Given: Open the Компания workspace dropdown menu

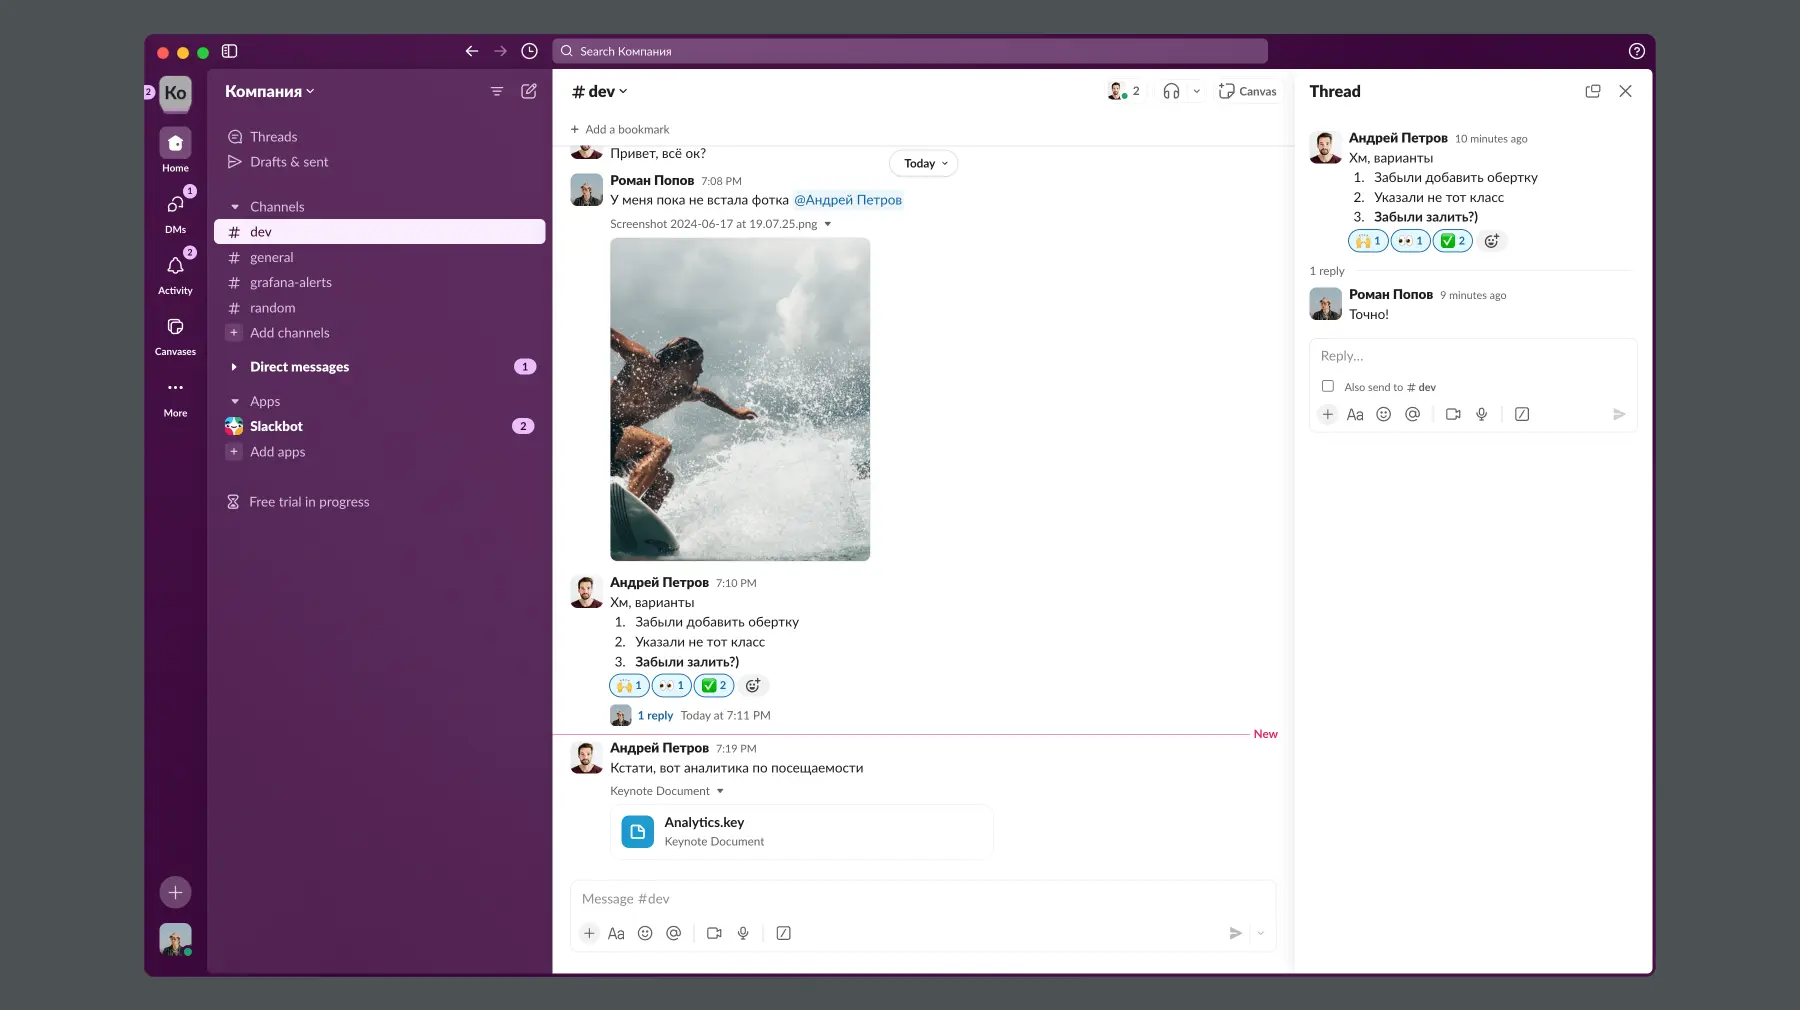Looking at the screenshot, I should point(269,91).
